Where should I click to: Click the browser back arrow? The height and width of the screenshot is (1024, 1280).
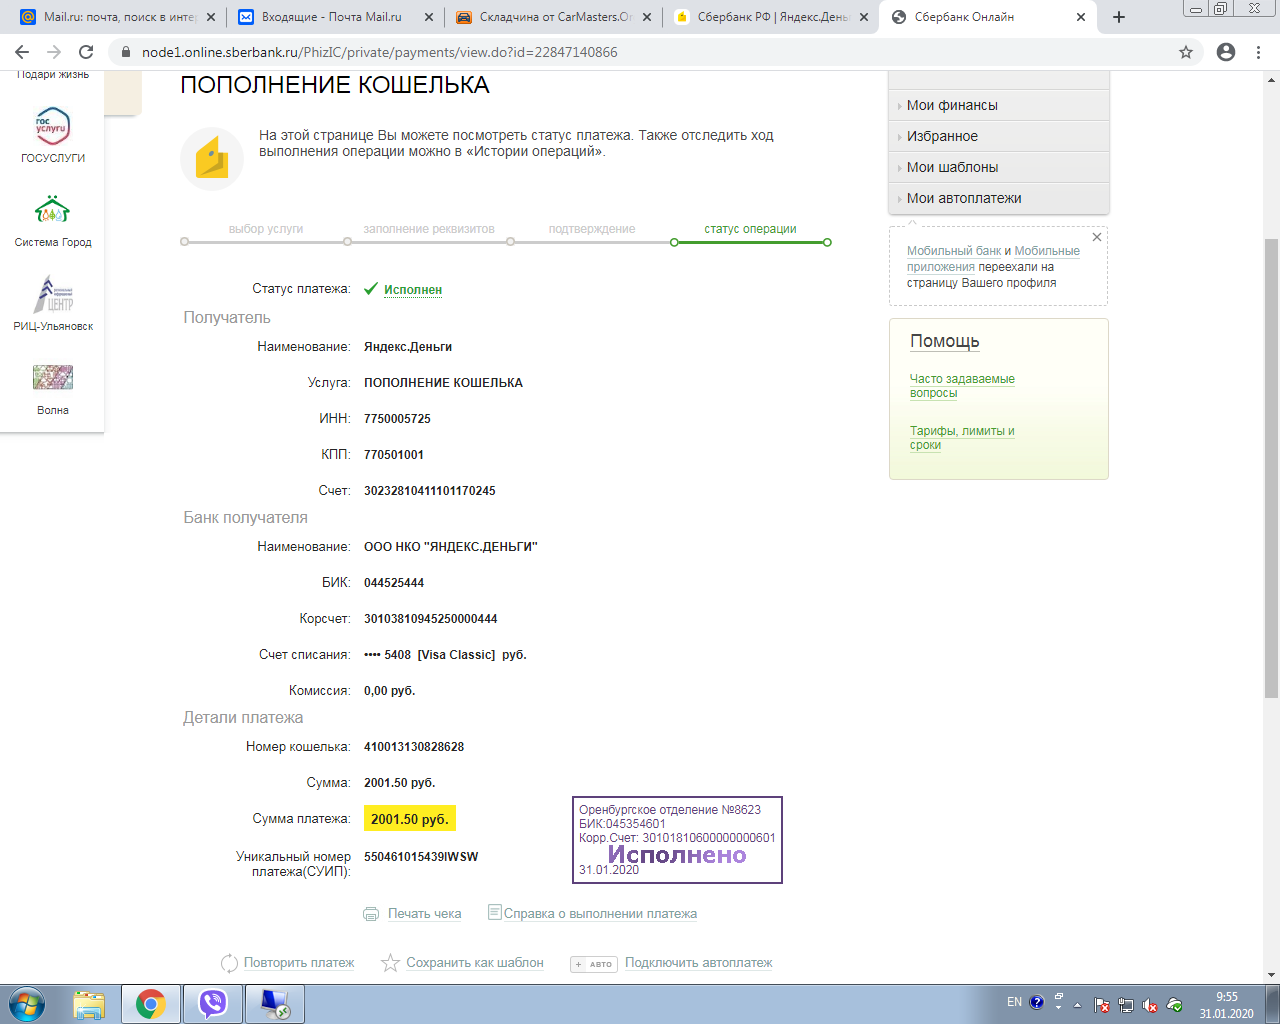click(x=22, y=52)
